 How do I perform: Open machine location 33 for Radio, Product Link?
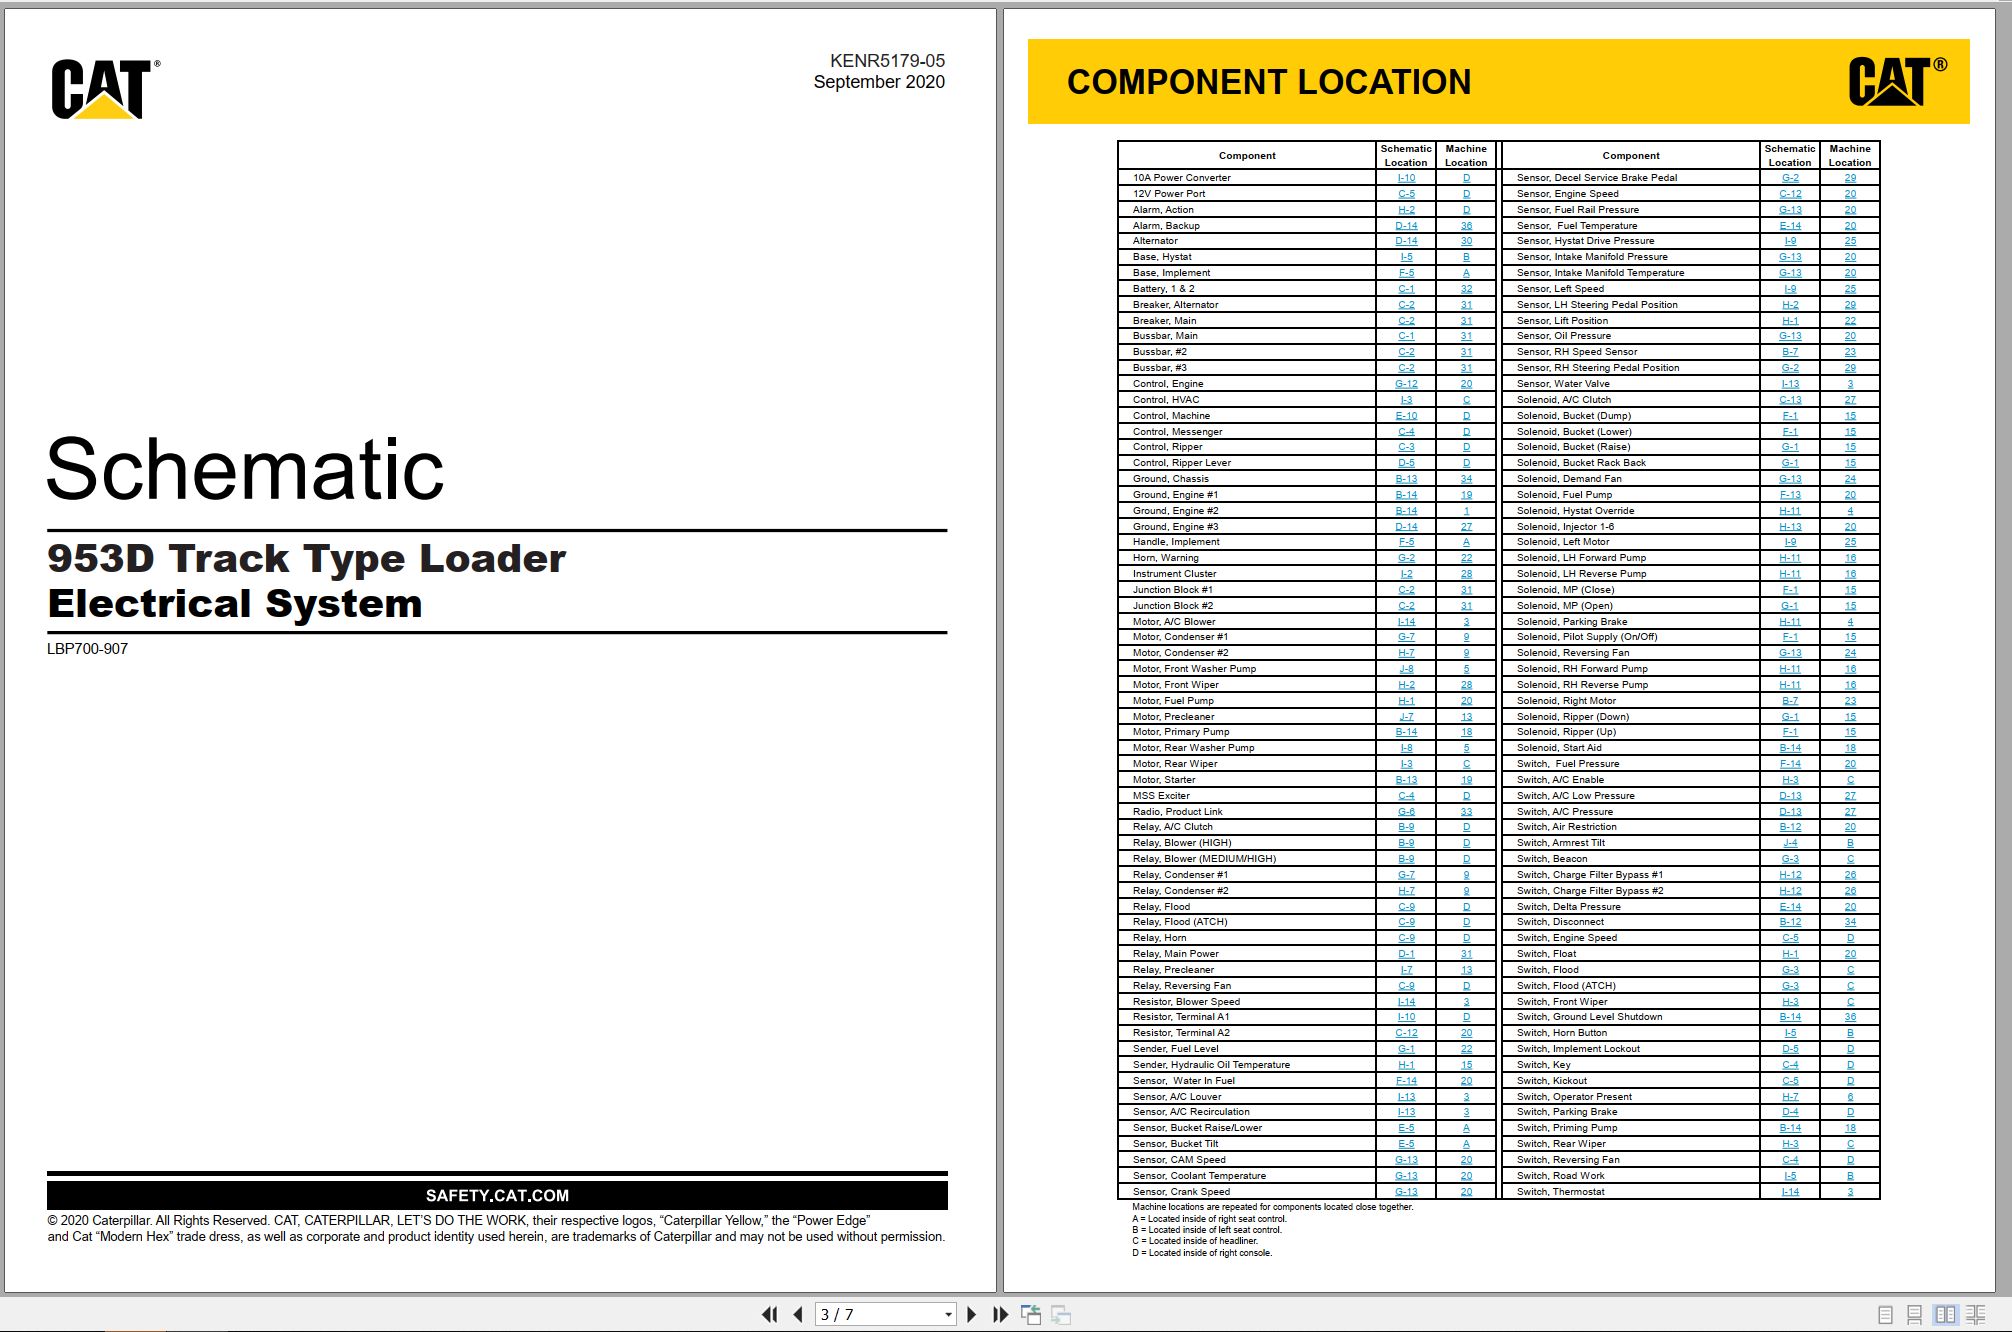(x=1466, y=812)
